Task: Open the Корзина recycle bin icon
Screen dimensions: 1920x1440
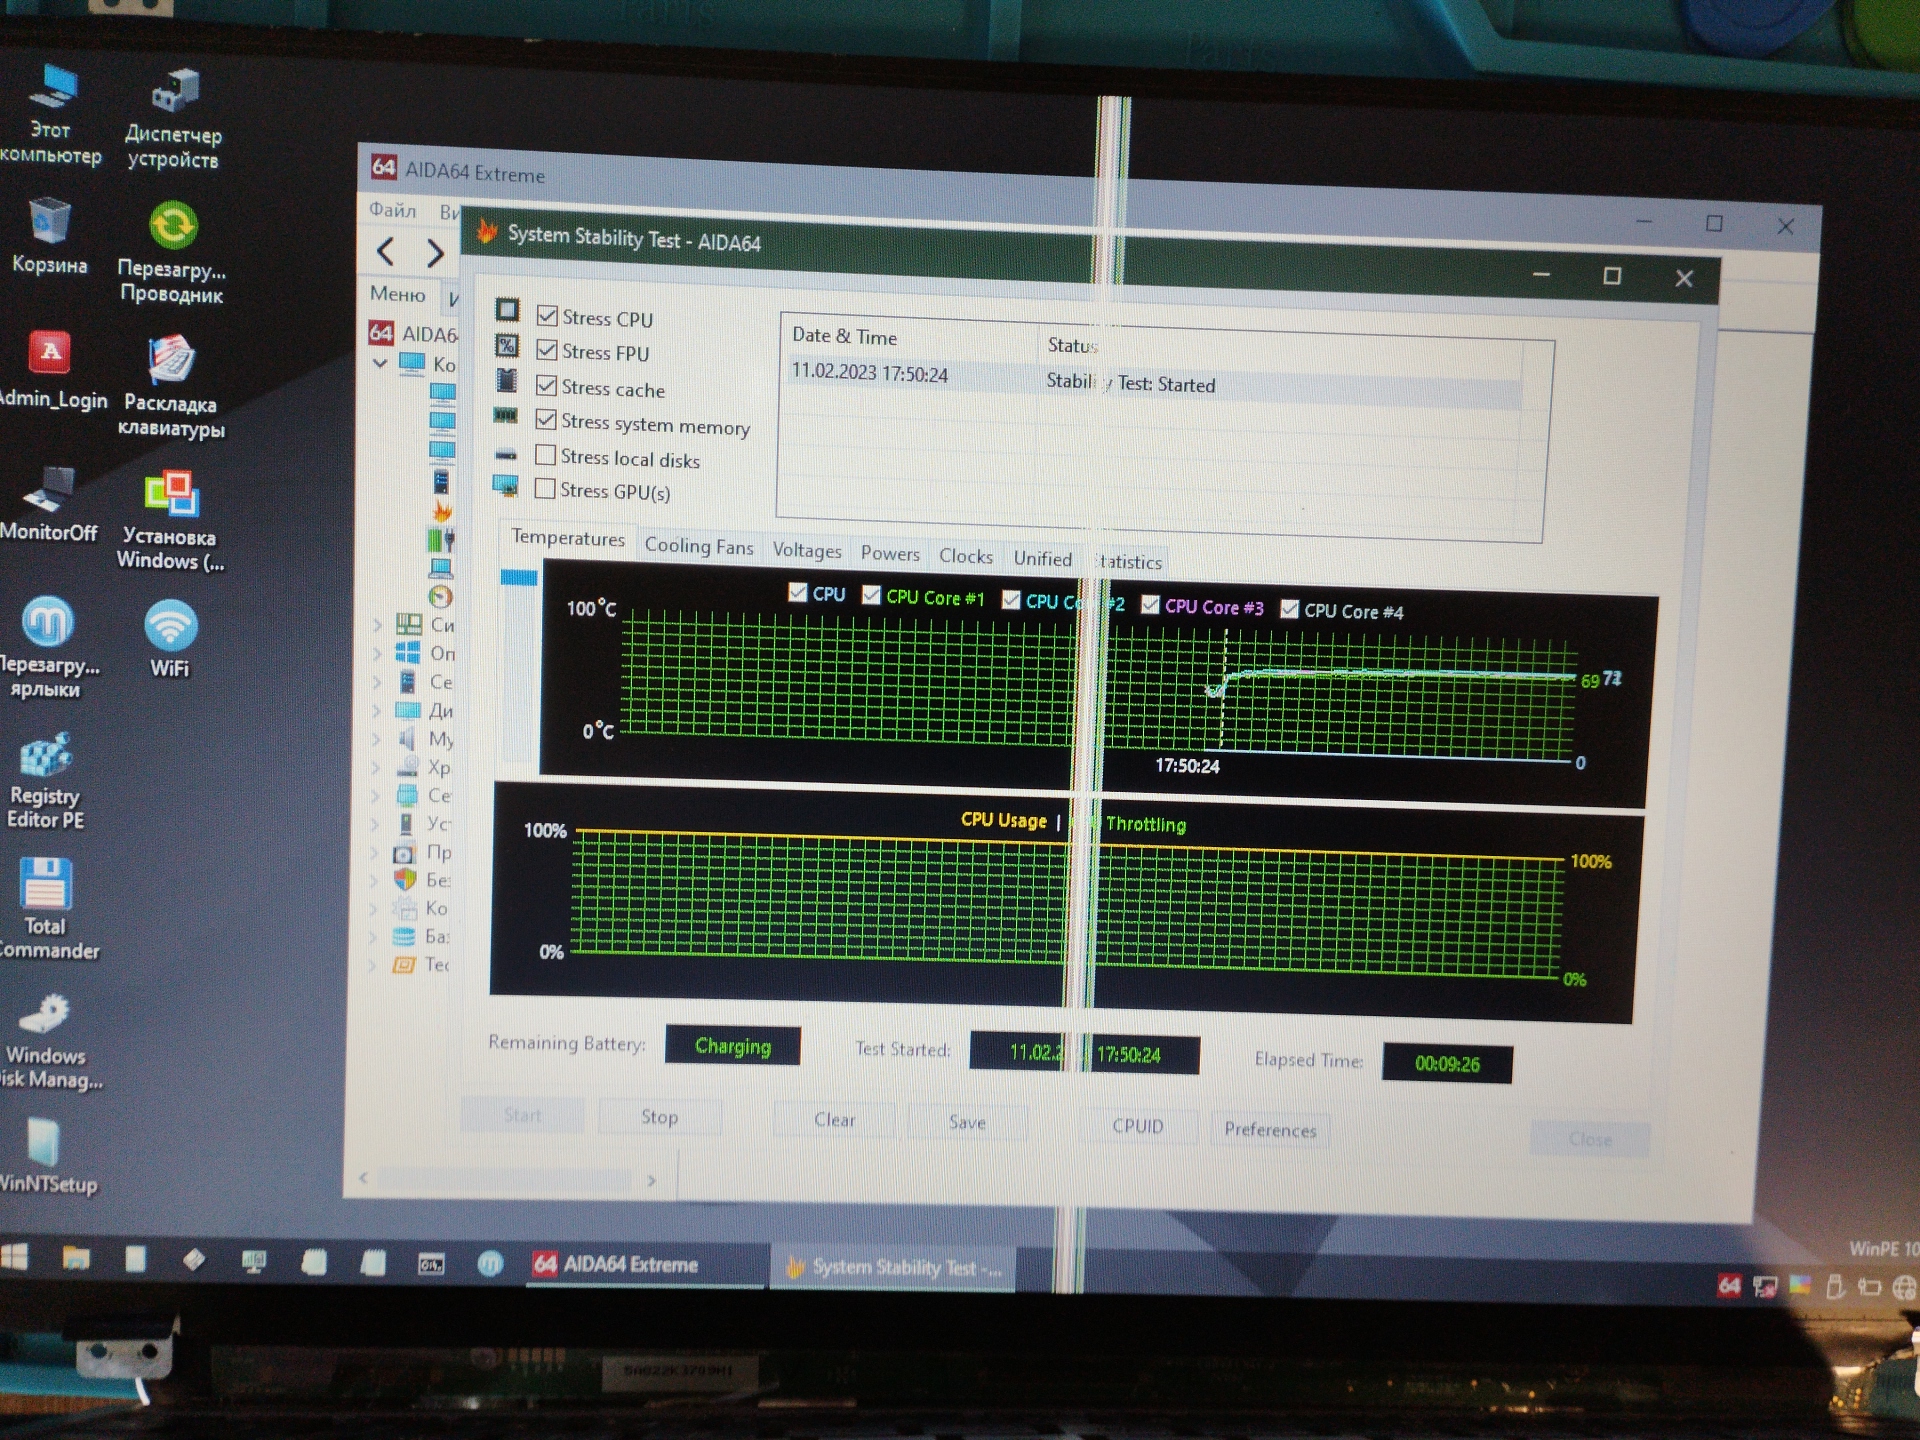Action: (49, 235)
